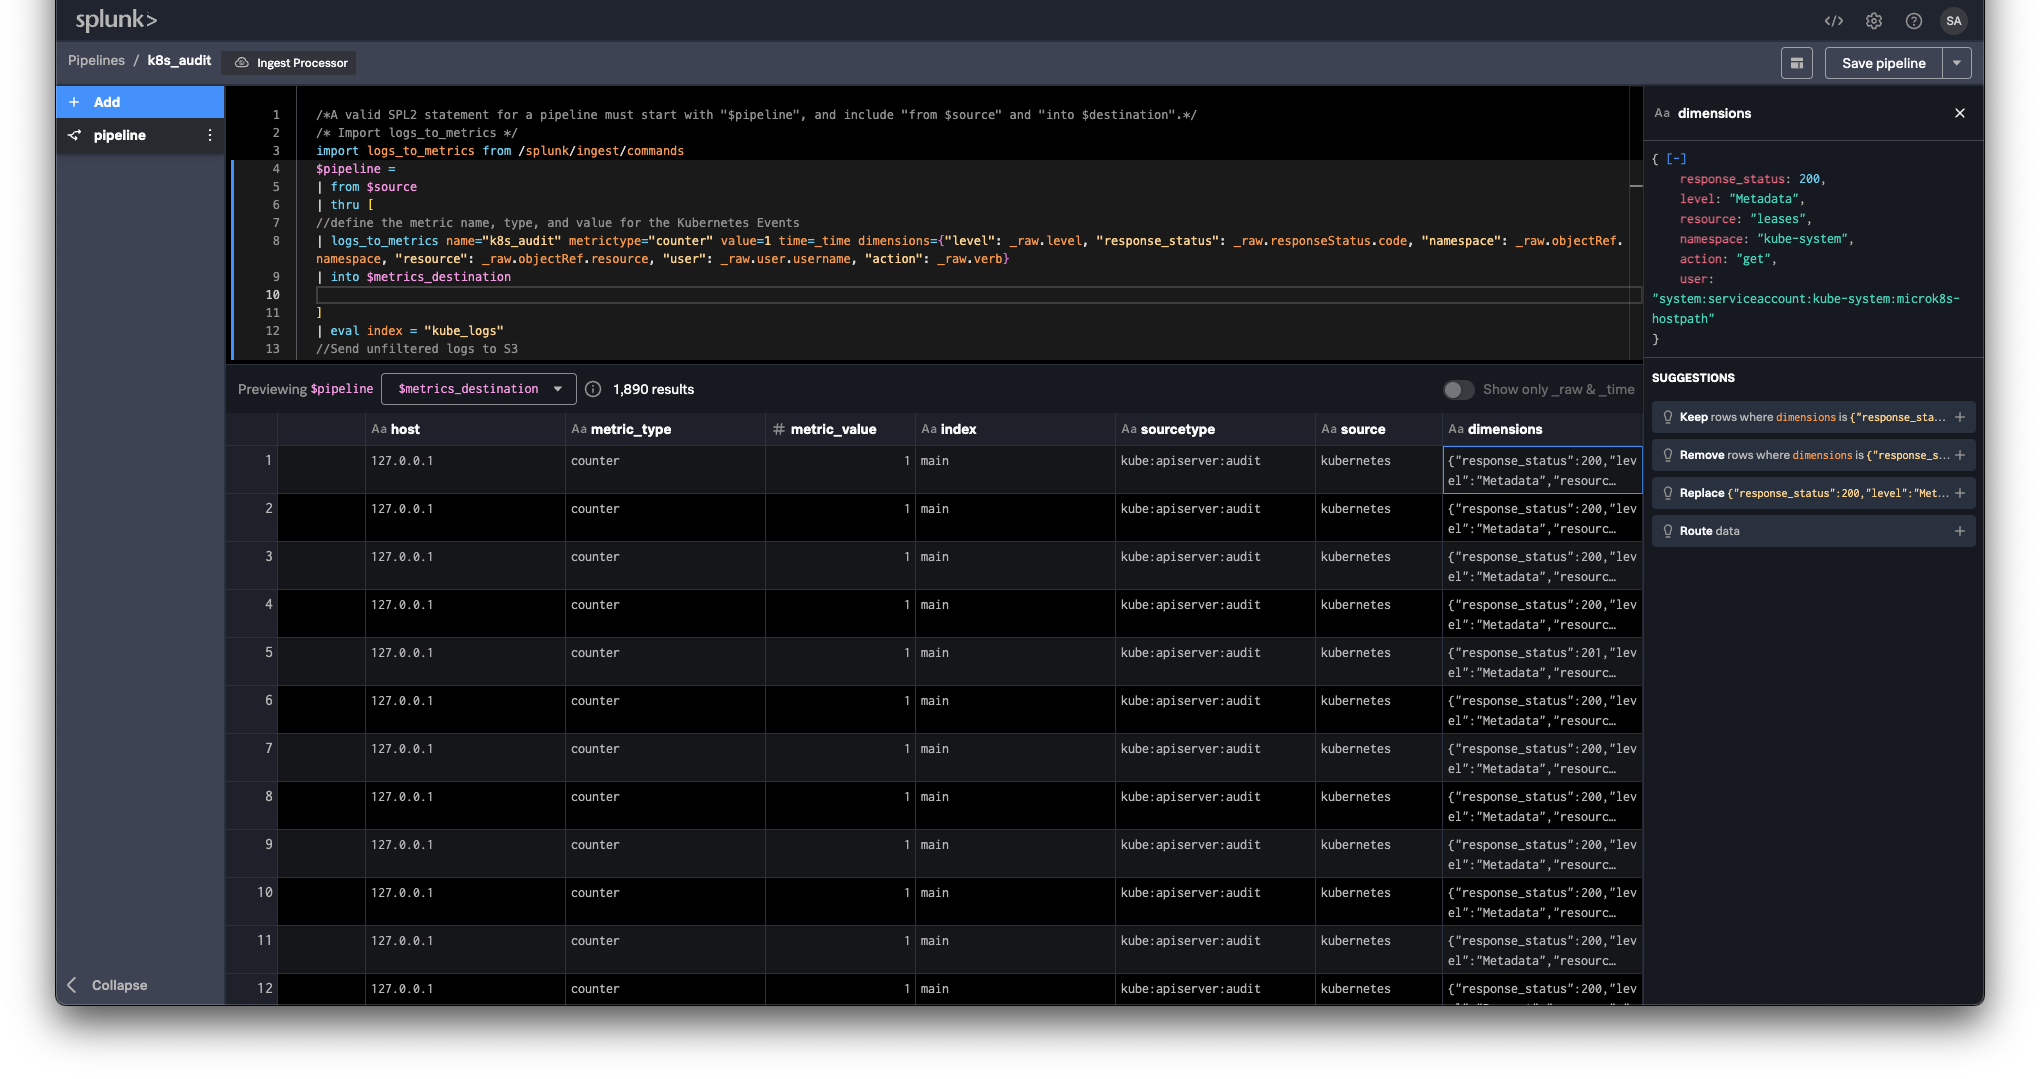
Task: Open the three-dot menu beside pipeline
Action: point(209,135)
